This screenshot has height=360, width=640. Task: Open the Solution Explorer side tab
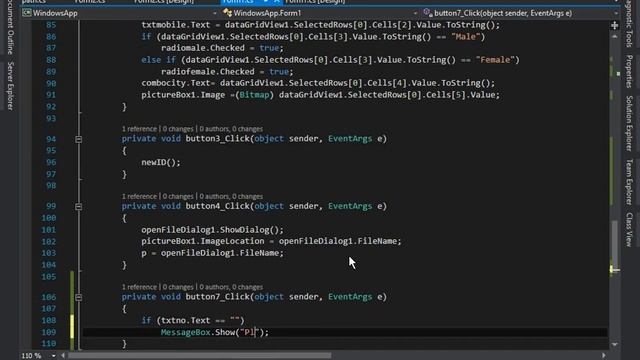pyautogui.click(x=629, y=123)
